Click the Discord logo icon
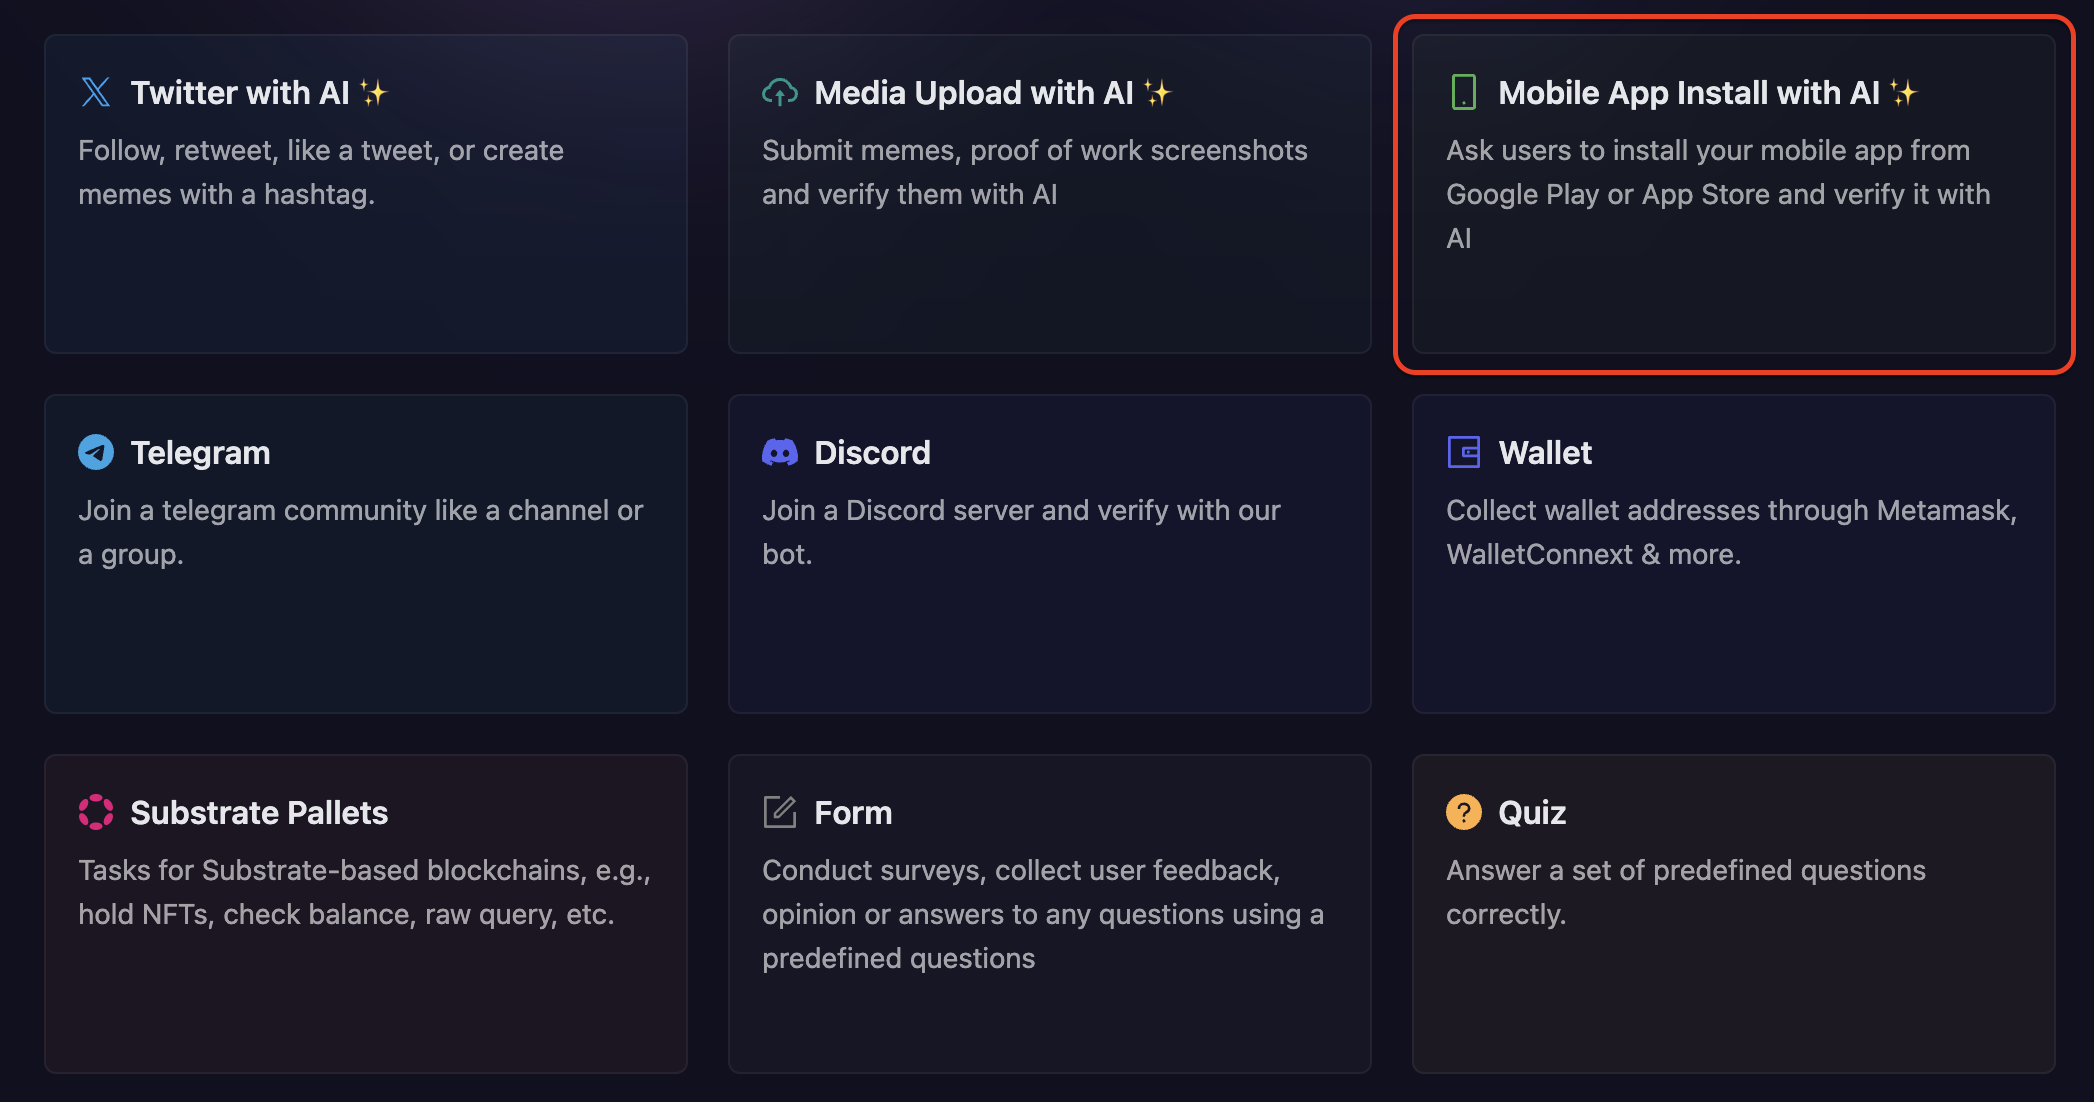 [780, 452]
